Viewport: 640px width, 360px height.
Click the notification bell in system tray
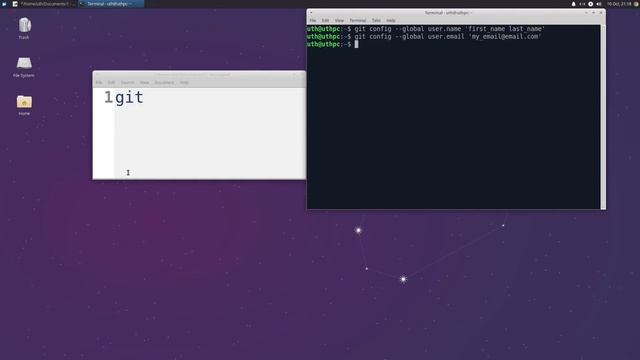tap(573, 4)
